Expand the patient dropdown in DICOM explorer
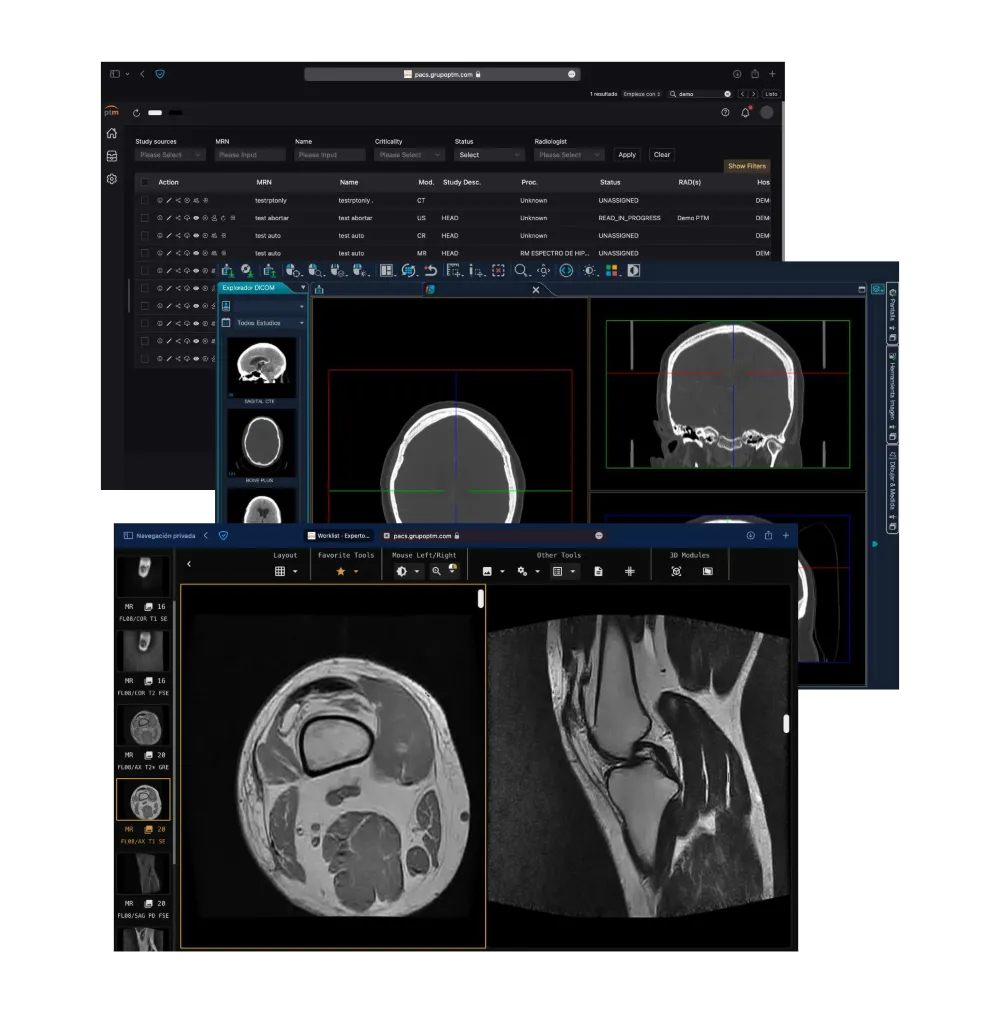The height and width of the screenshot is (1014, 1000). 301,306
